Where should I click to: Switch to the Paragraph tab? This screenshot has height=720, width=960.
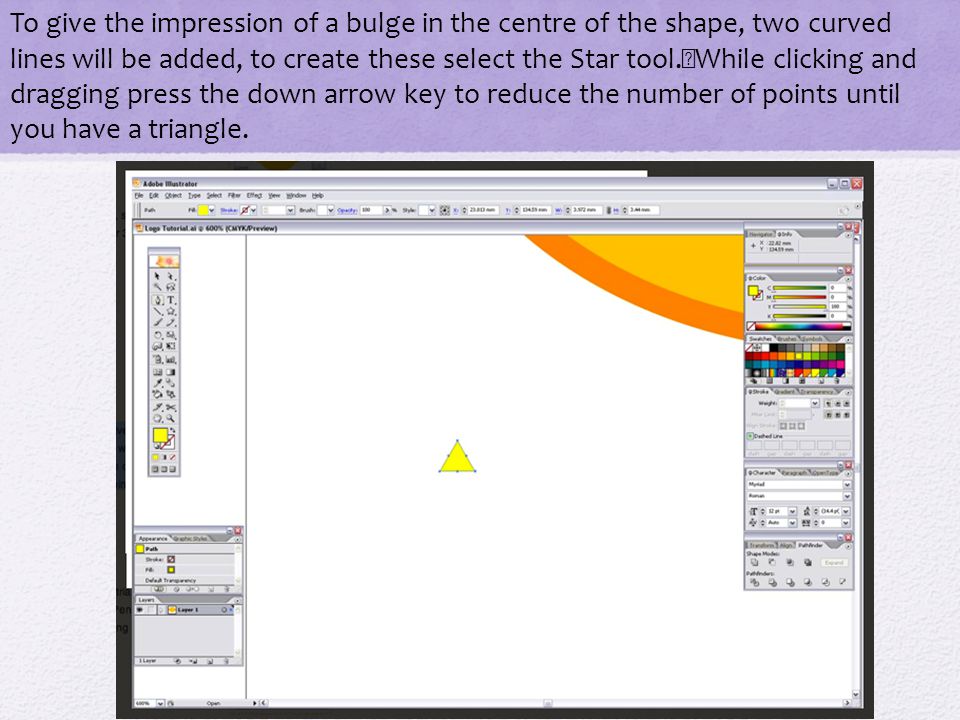pyautogui.click(x=793, y=473)
